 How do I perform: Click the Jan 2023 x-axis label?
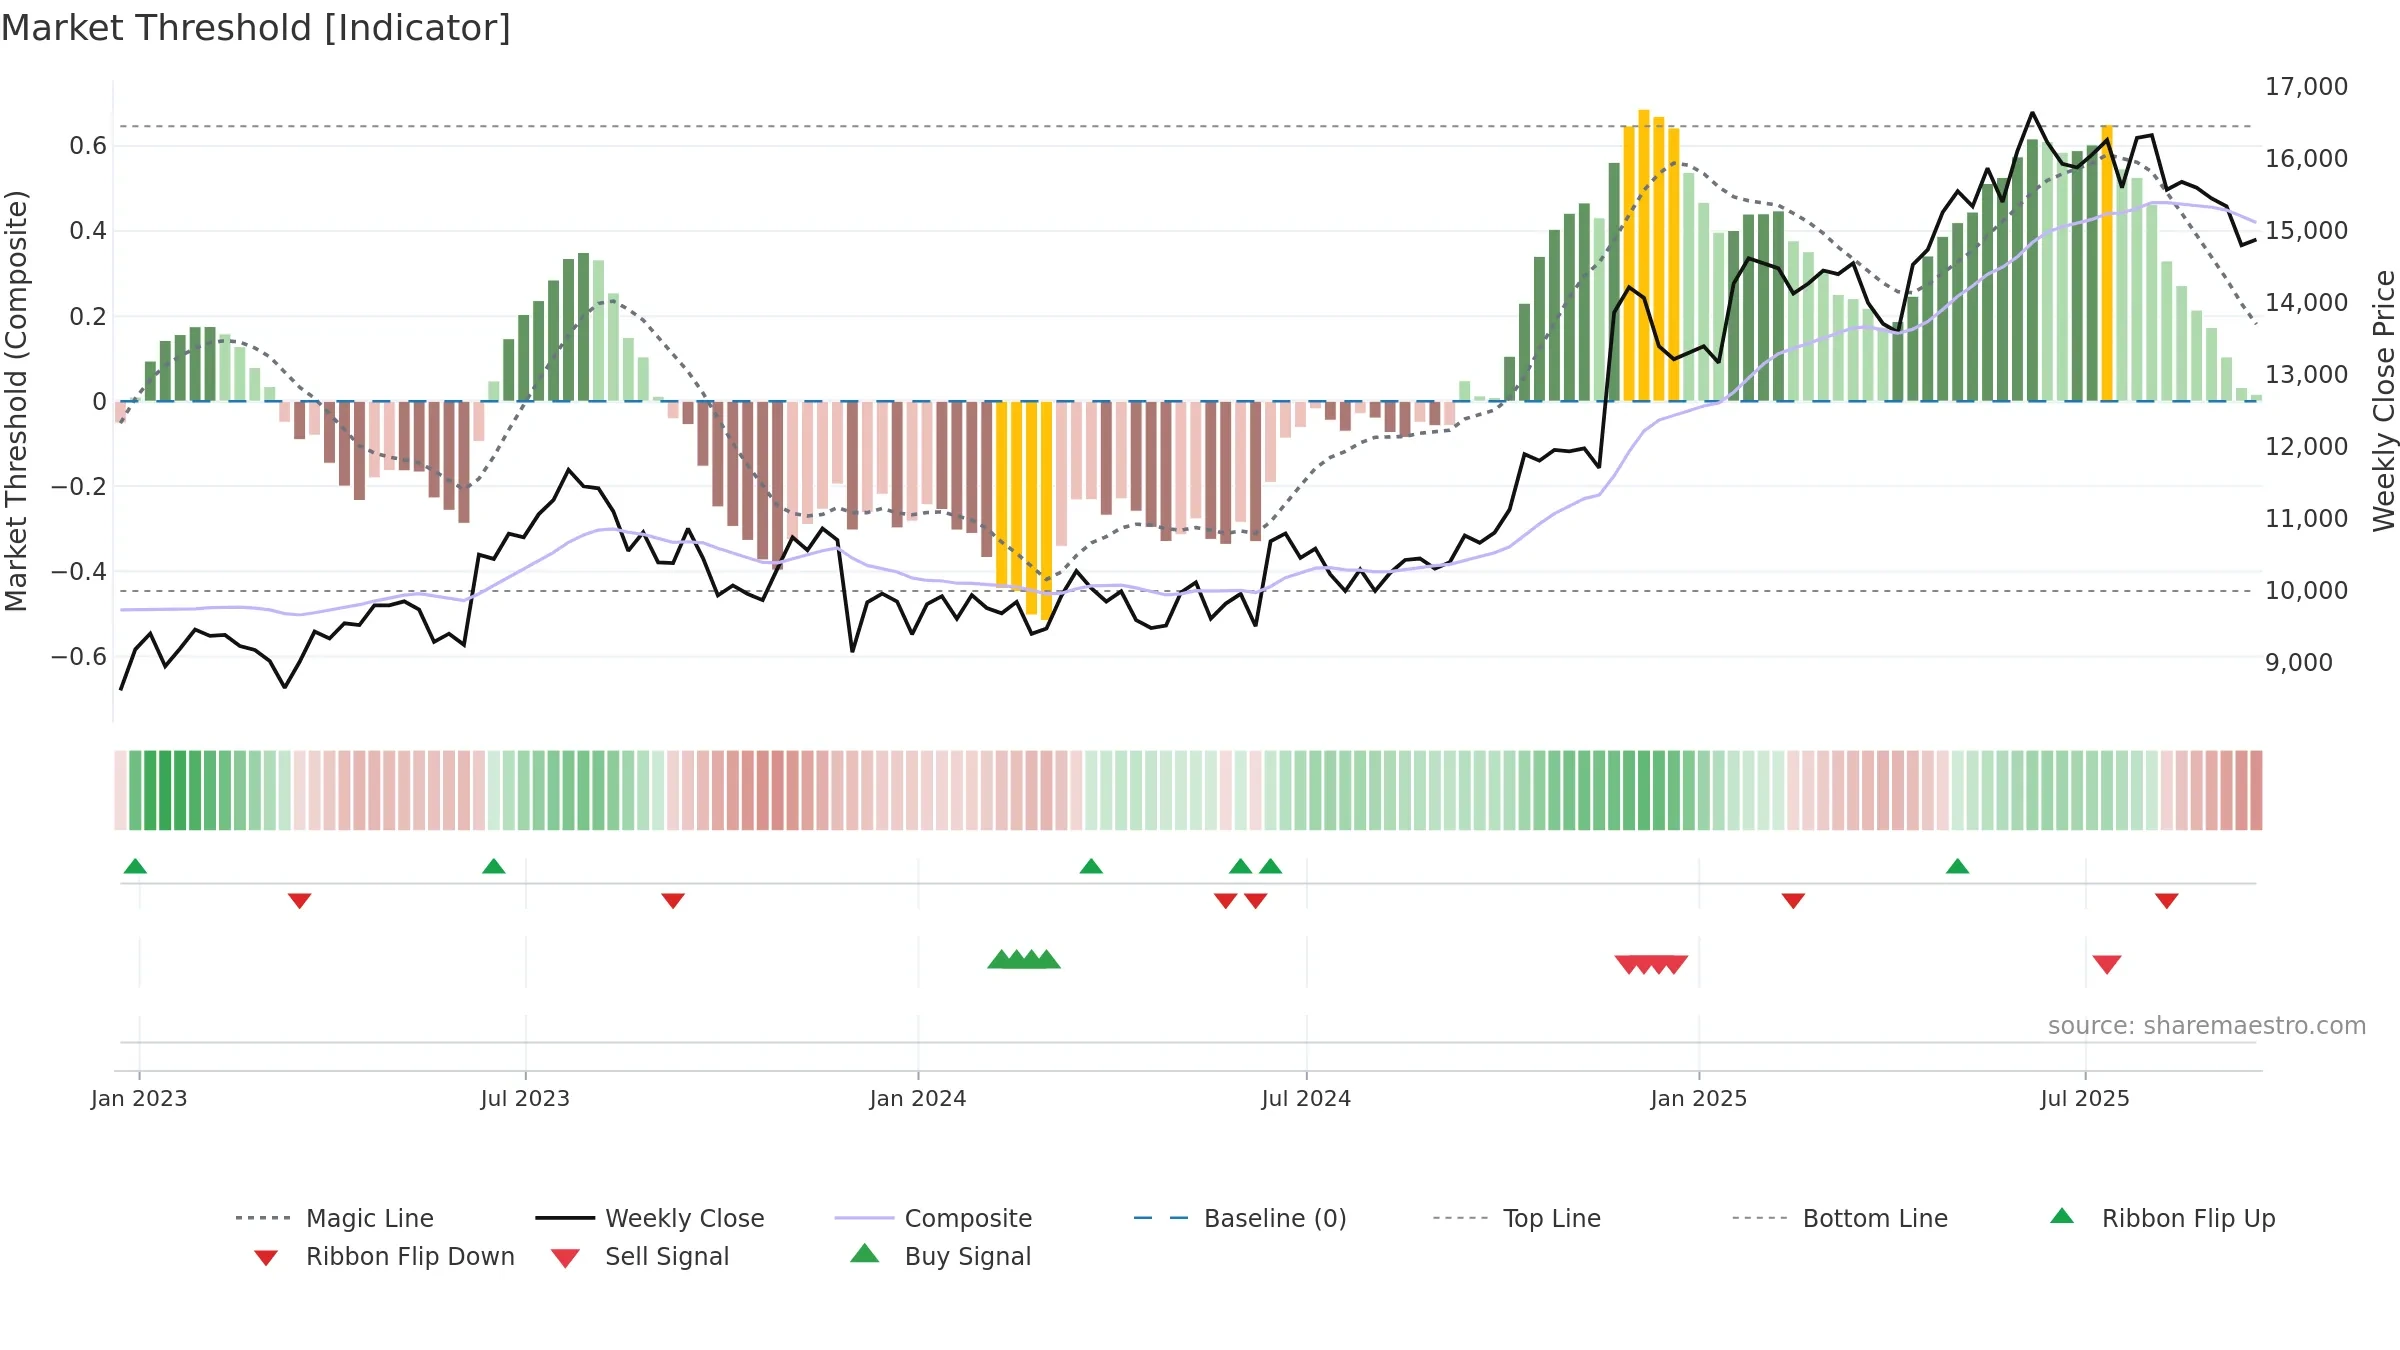click(139, 1099)
